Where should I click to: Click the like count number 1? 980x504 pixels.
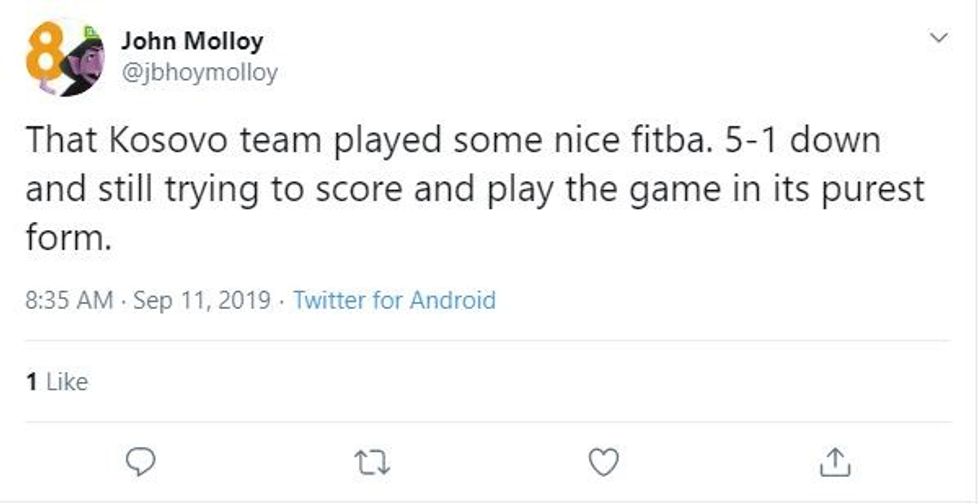[31, 382]
